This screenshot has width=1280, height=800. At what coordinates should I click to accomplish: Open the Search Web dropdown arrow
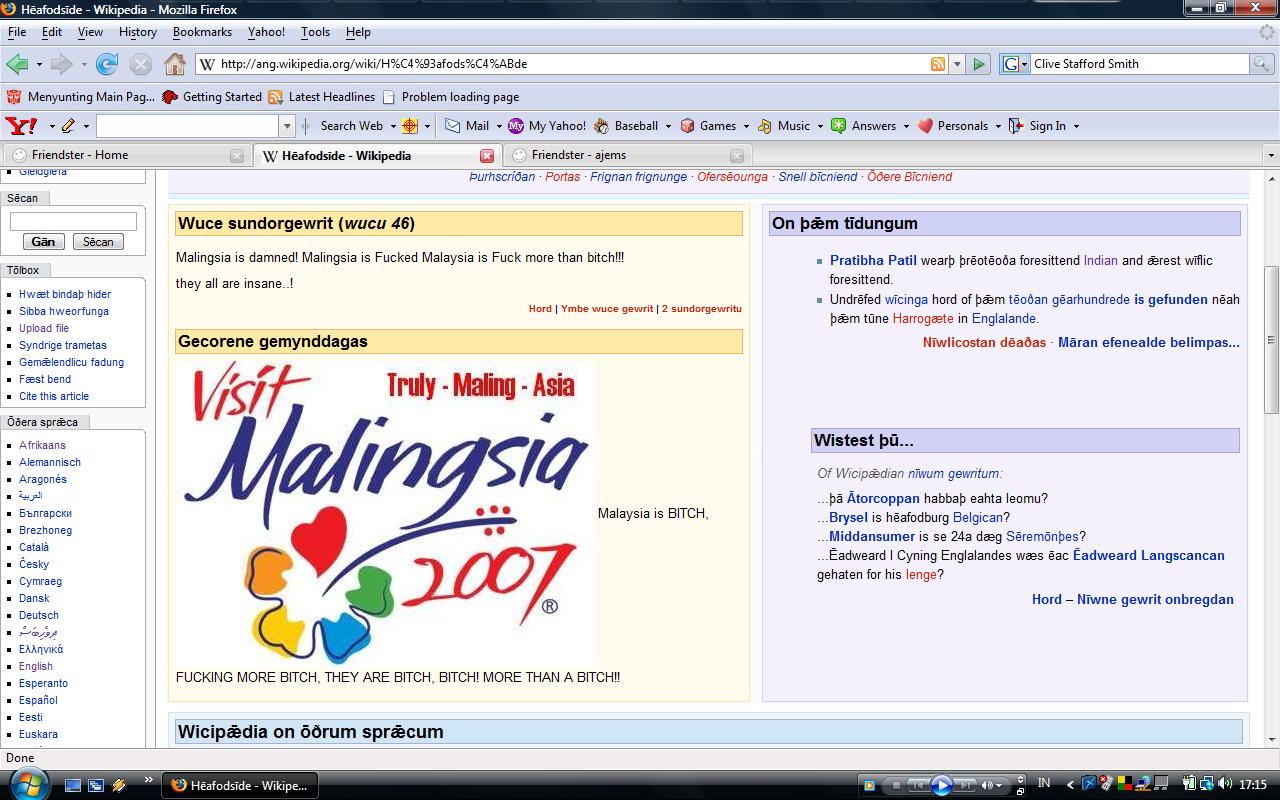[x=392, y=126]
